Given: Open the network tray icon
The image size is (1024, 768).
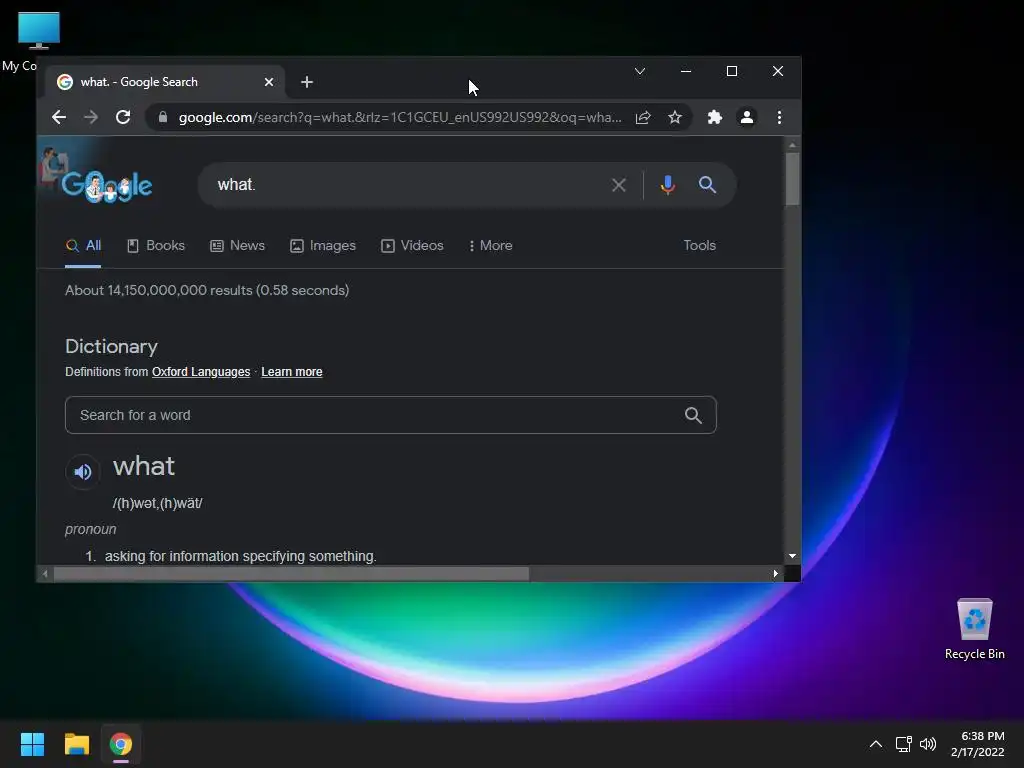Looking at the screenshot, I should coord(903,744).
